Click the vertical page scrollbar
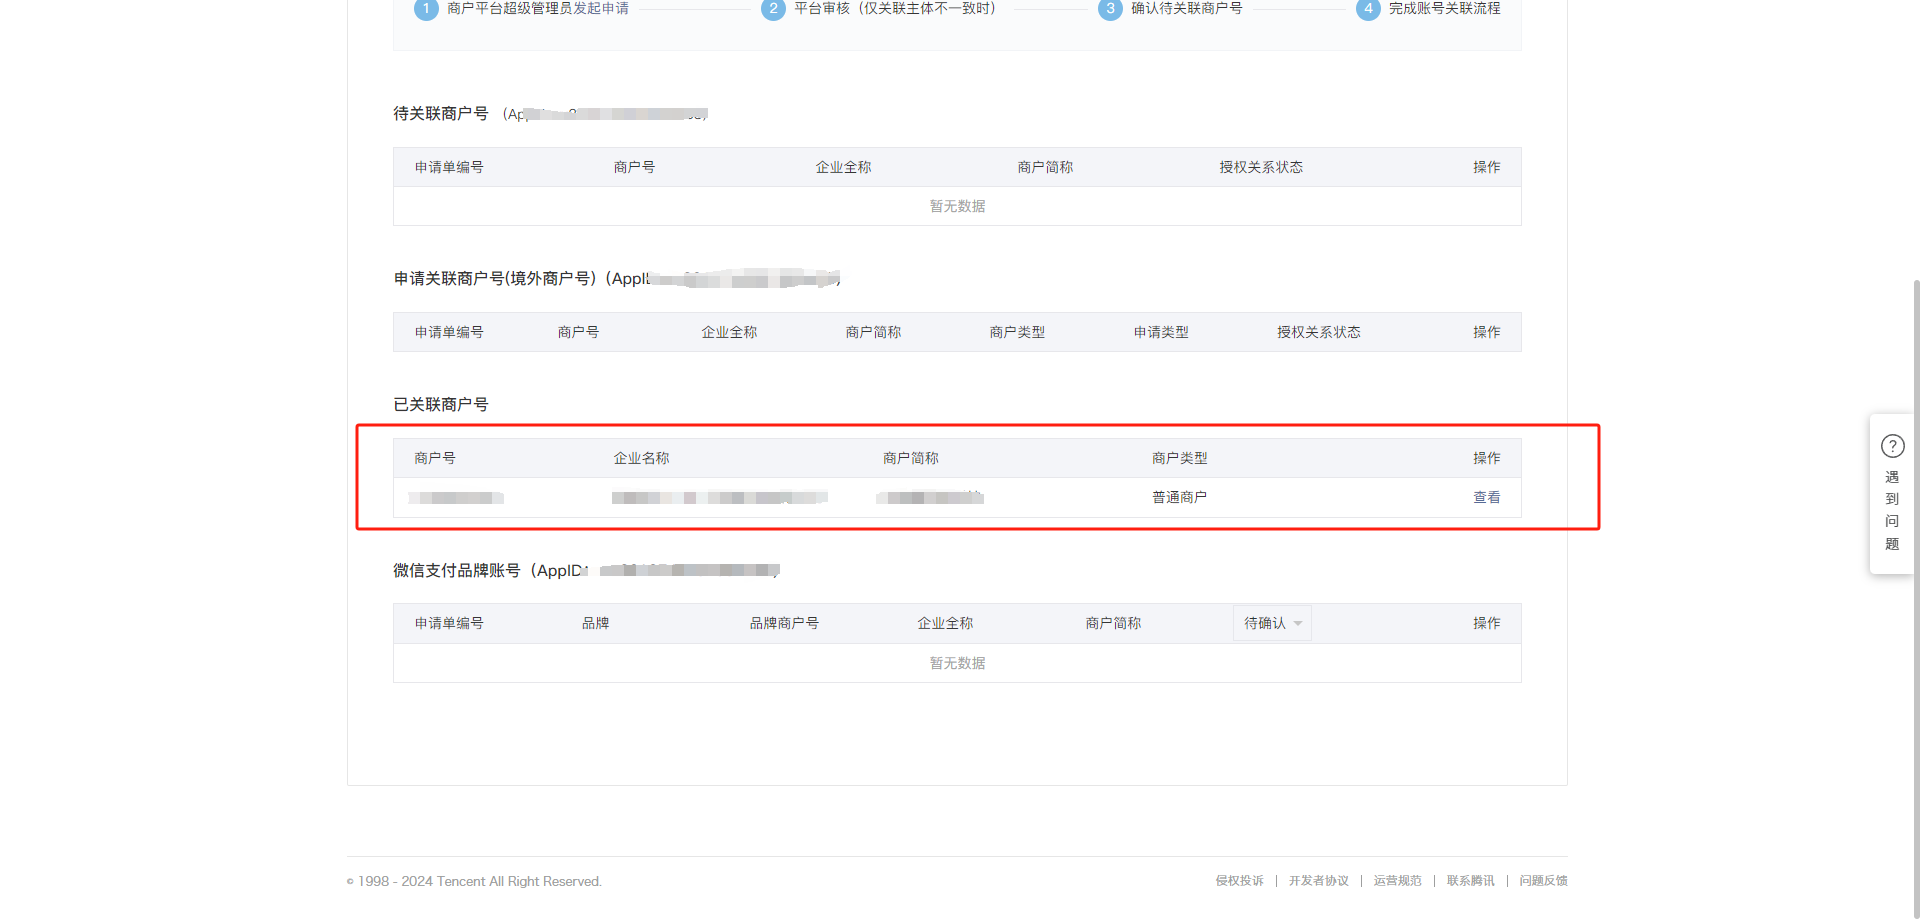The width and height of the screenshot is (1920, 919). pos(1915,600)
